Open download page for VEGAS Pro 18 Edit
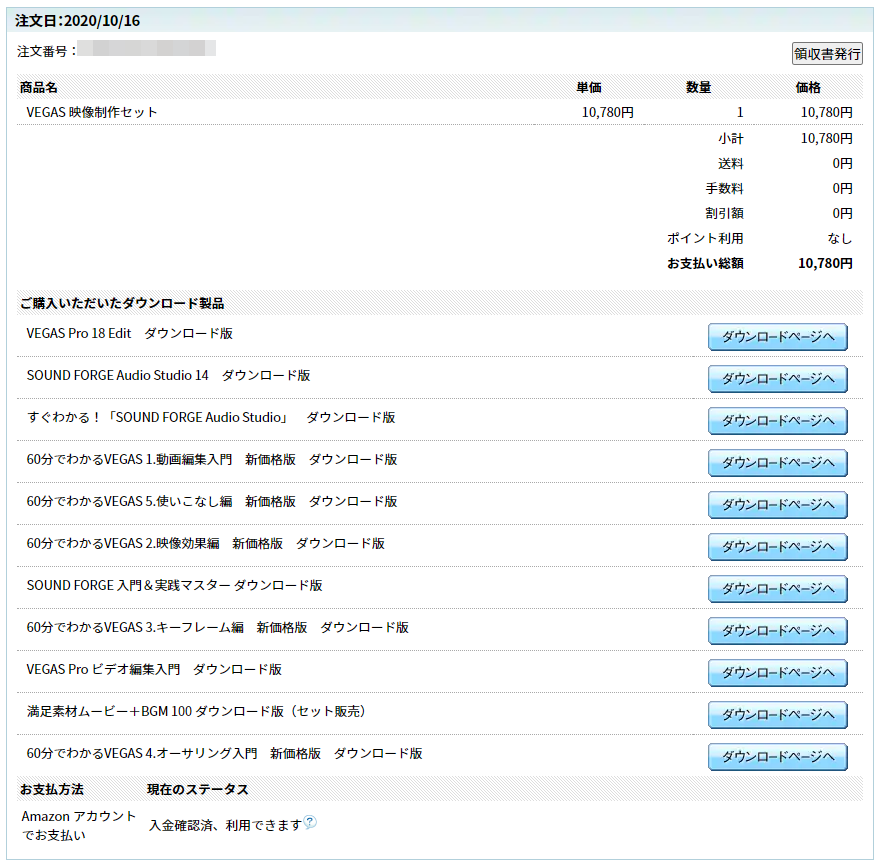Screen dimensions: 881x866 click(x=777, y=337)
